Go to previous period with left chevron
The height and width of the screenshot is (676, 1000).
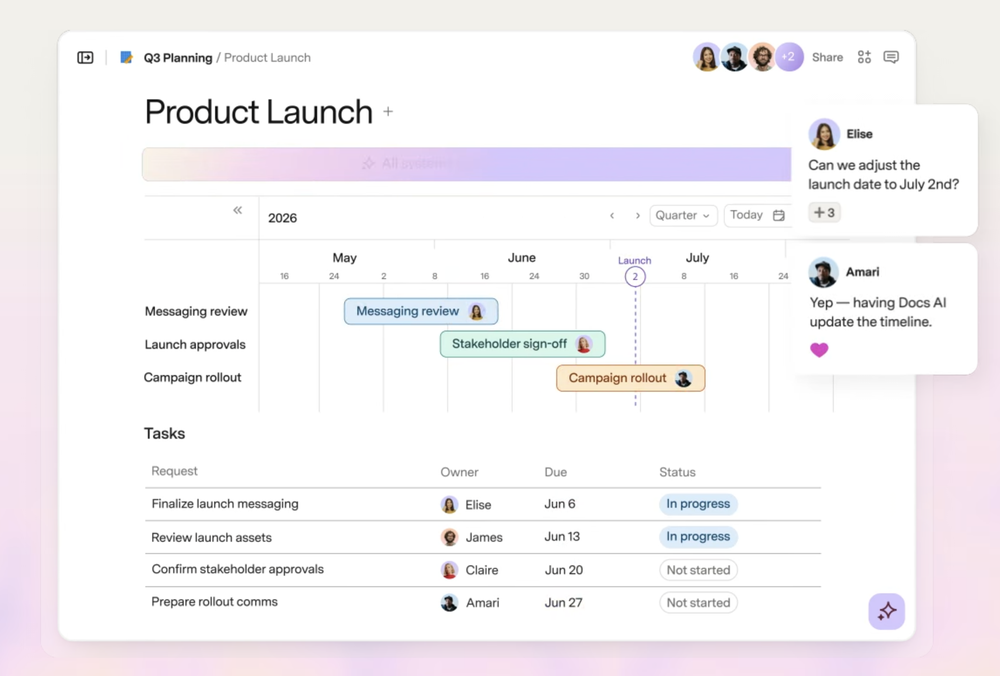point(612,216)
